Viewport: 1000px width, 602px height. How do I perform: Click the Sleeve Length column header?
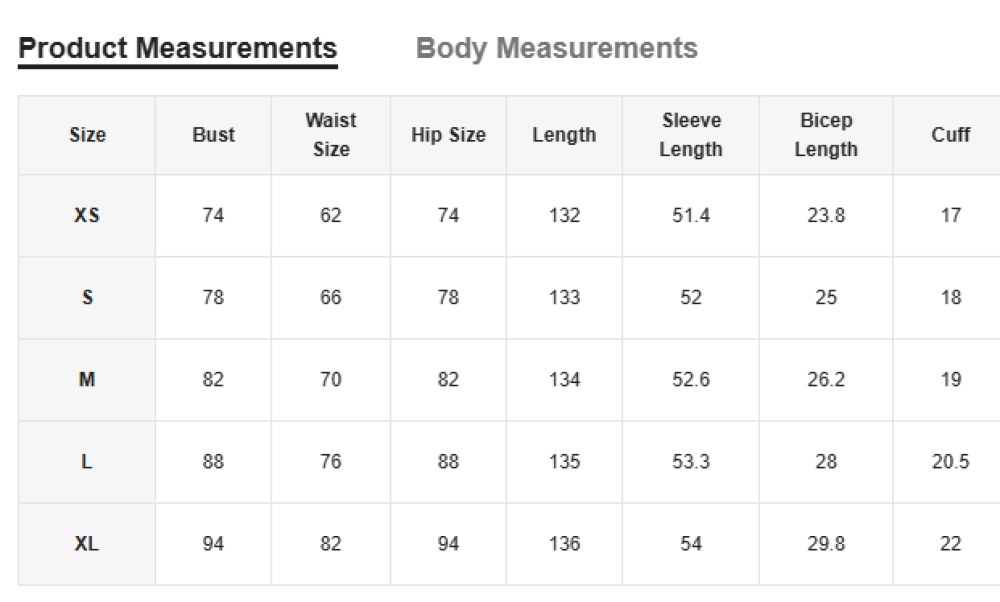[691, 135]
